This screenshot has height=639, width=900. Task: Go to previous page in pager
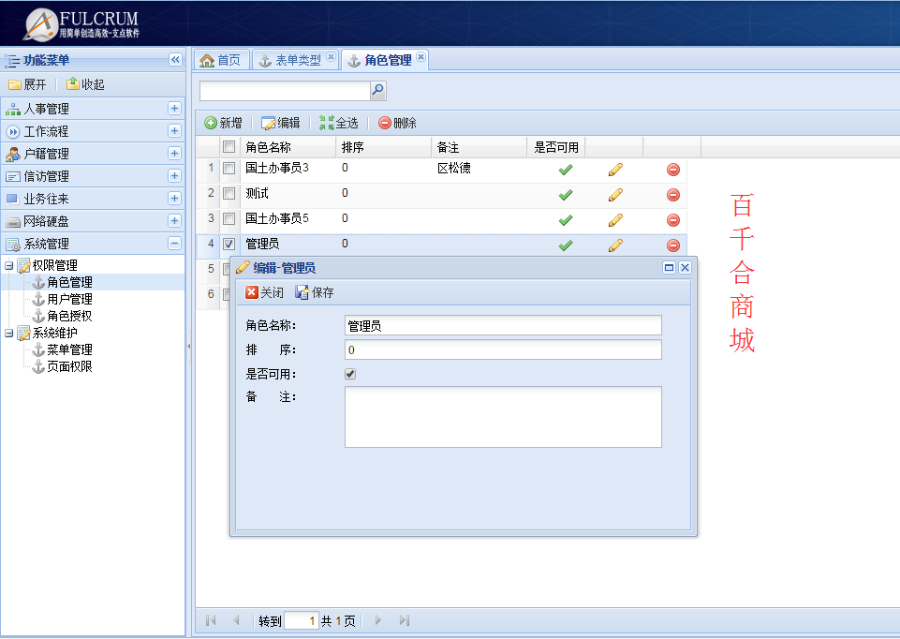pyautogui.click(x=236, y=620)
